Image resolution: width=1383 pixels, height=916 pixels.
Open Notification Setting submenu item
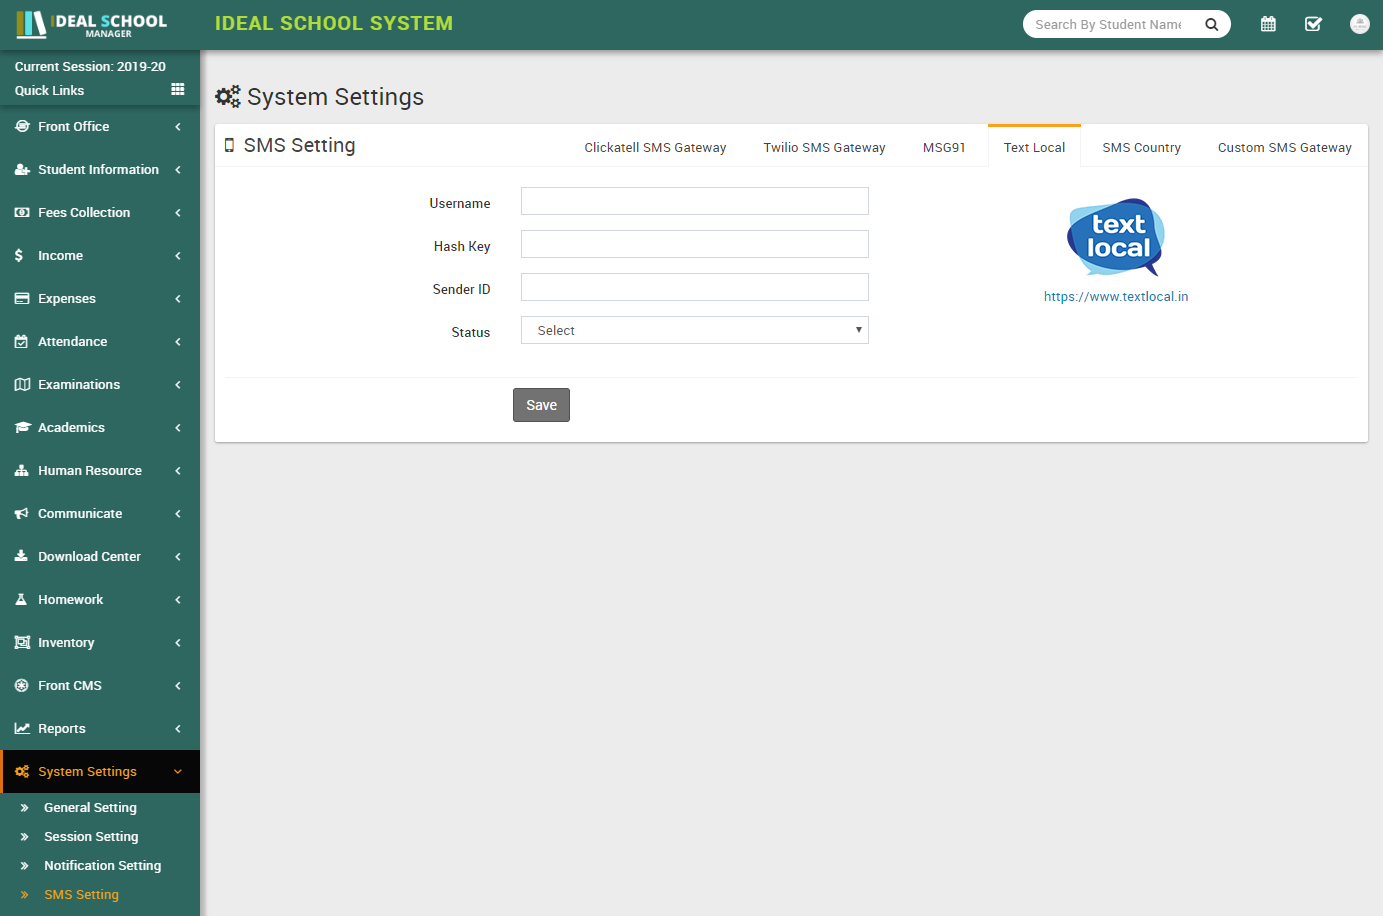coord(102,865)
